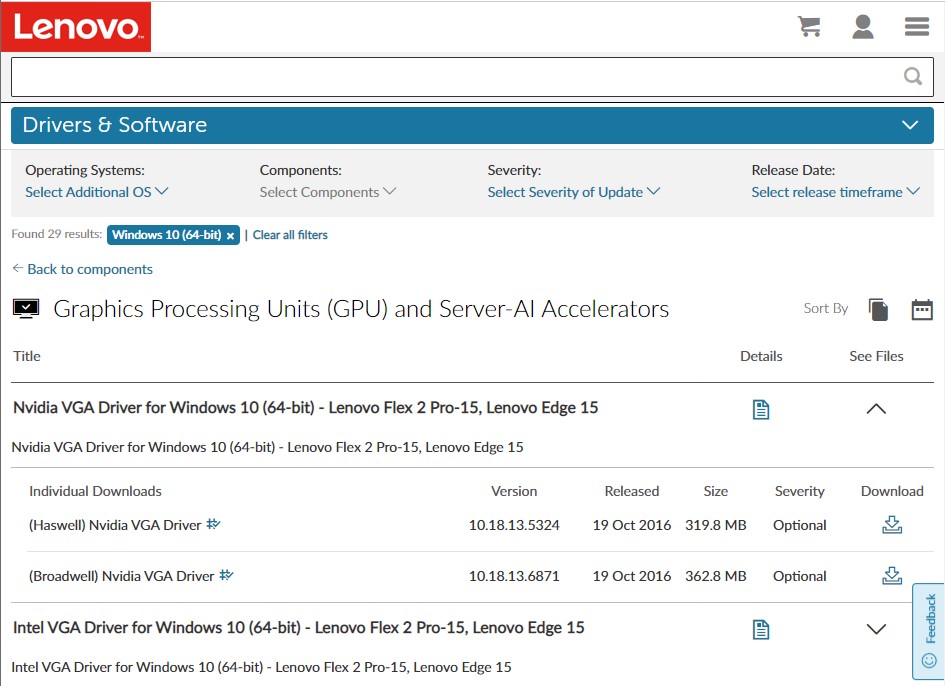Expand the Intel VGA Driver file list
945x686 pixels.
click(876, 629)
